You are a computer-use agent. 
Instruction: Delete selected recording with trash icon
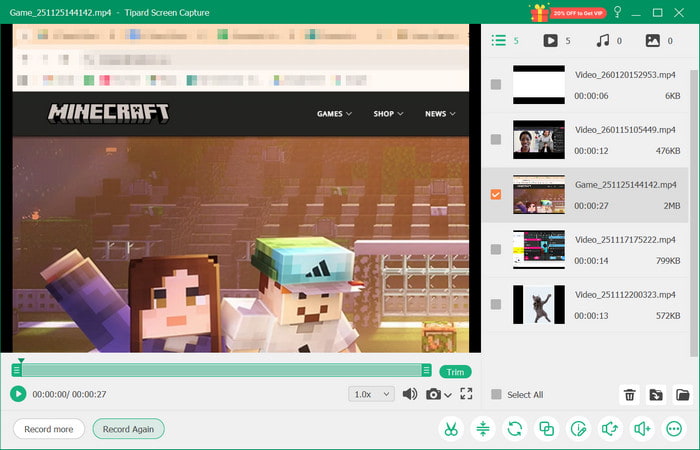(630, 395)
